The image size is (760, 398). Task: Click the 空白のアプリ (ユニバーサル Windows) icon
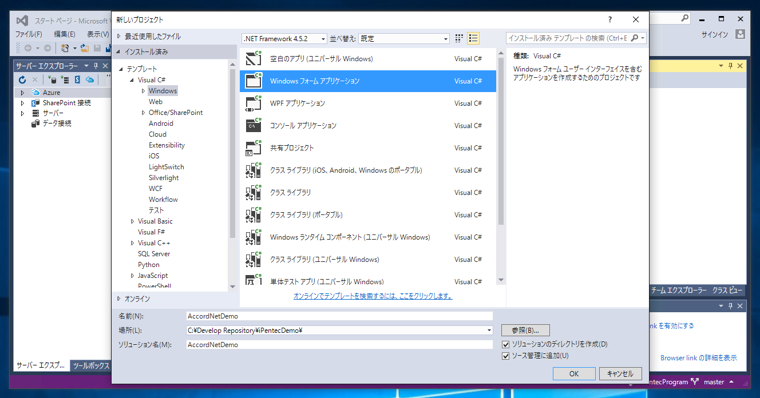[x=253, y=58]
